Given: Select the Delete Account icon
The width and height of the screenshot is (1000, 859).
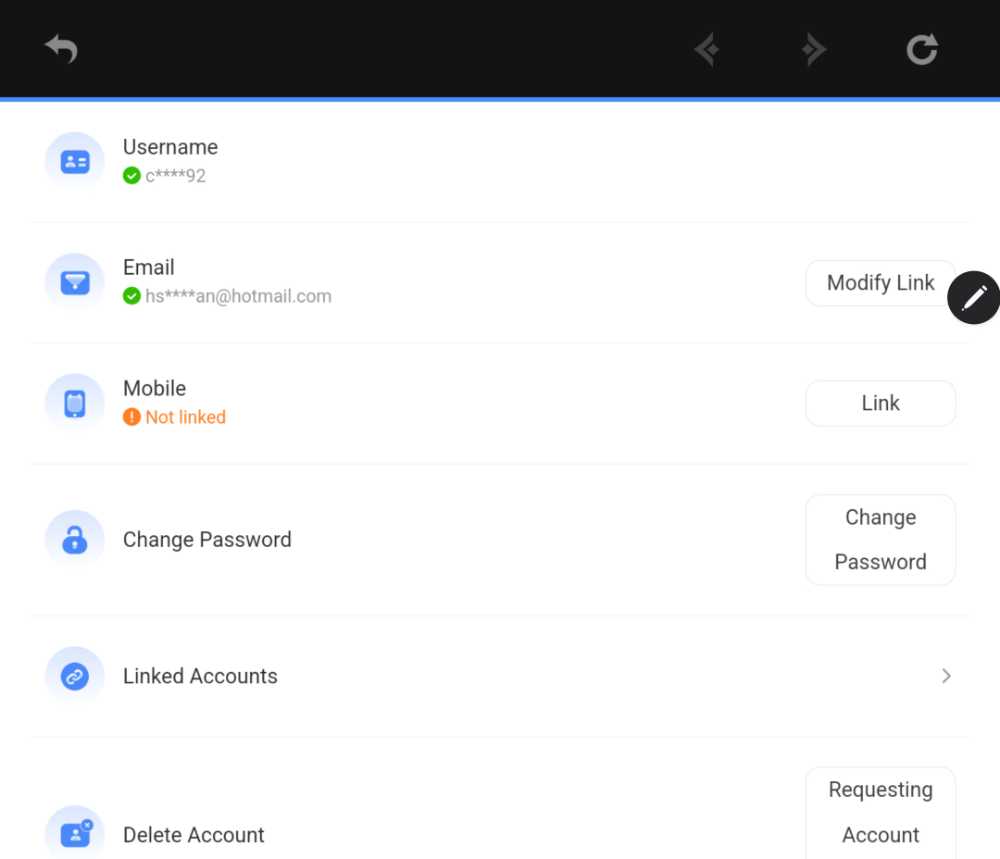Looking at the screenshot, I should (75, 834).
